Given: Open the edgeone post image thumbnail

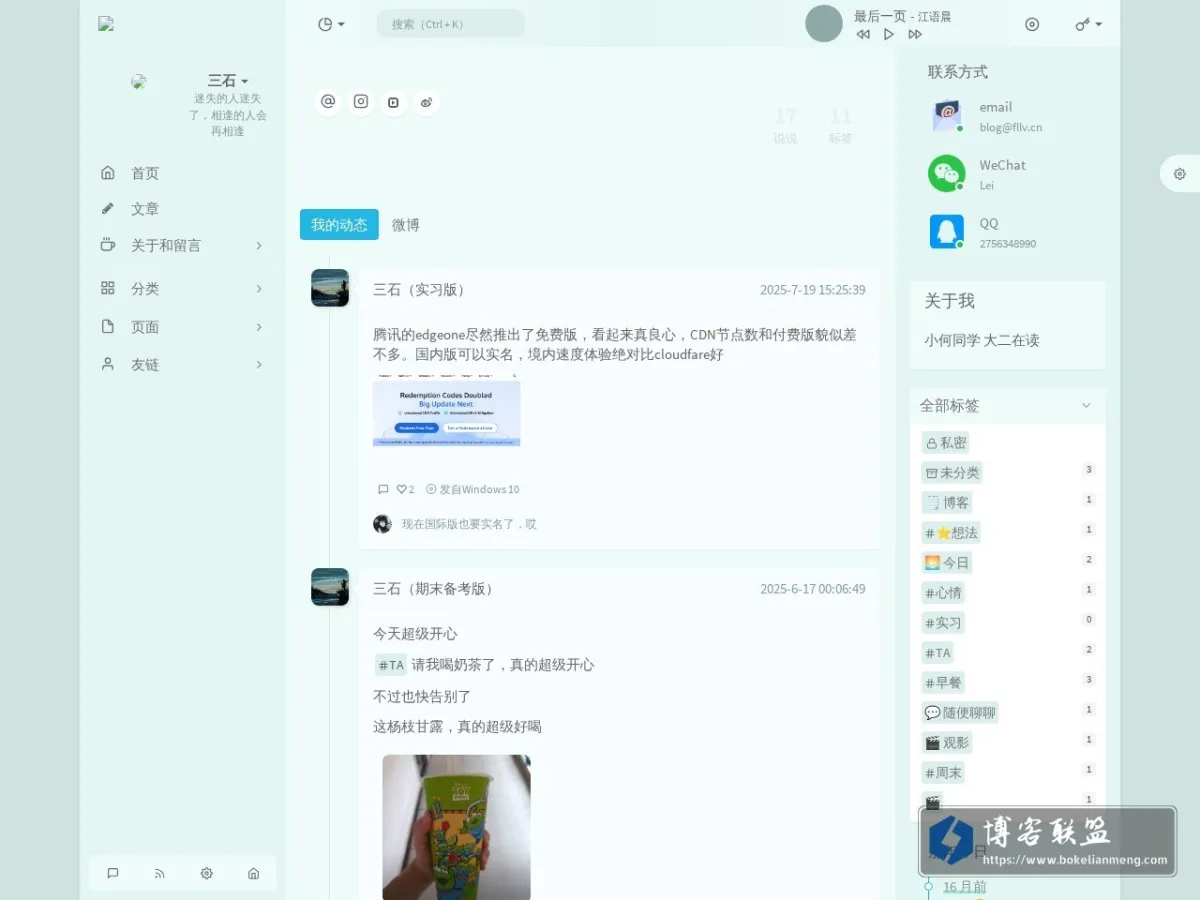Looking at the screenshot, I should click(x=447, y=411).
